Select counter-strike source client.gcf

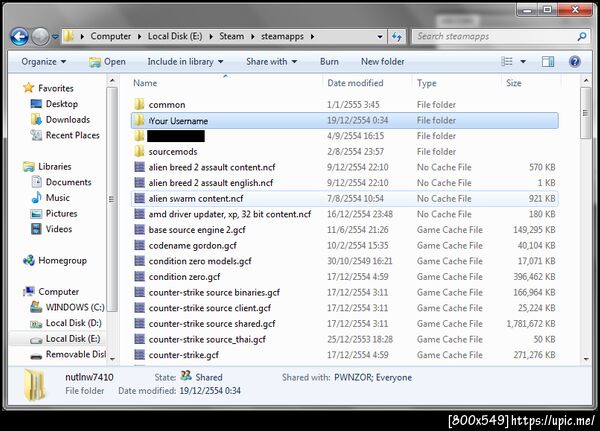point(344,308)
